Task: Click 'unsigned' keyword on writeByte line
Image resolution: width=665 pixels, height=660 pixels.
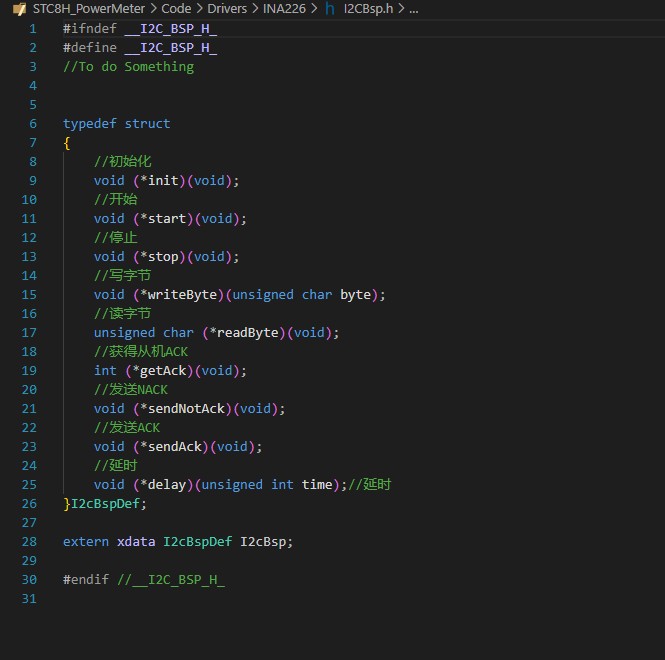Action: [263, 295]
